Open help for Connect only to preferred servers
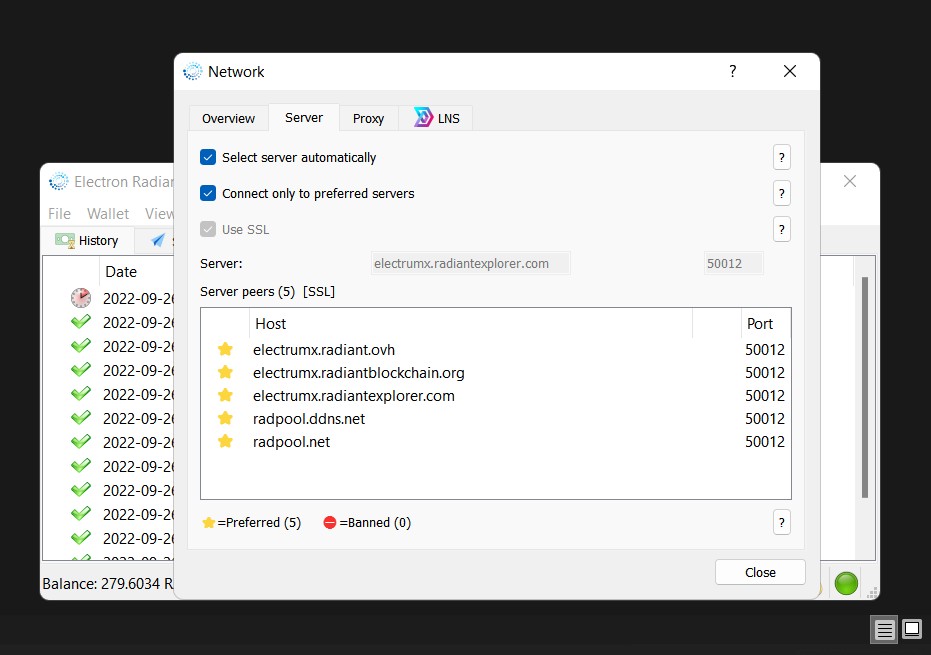The height and width of the screenshot is (655, 931). coord(781,194)
